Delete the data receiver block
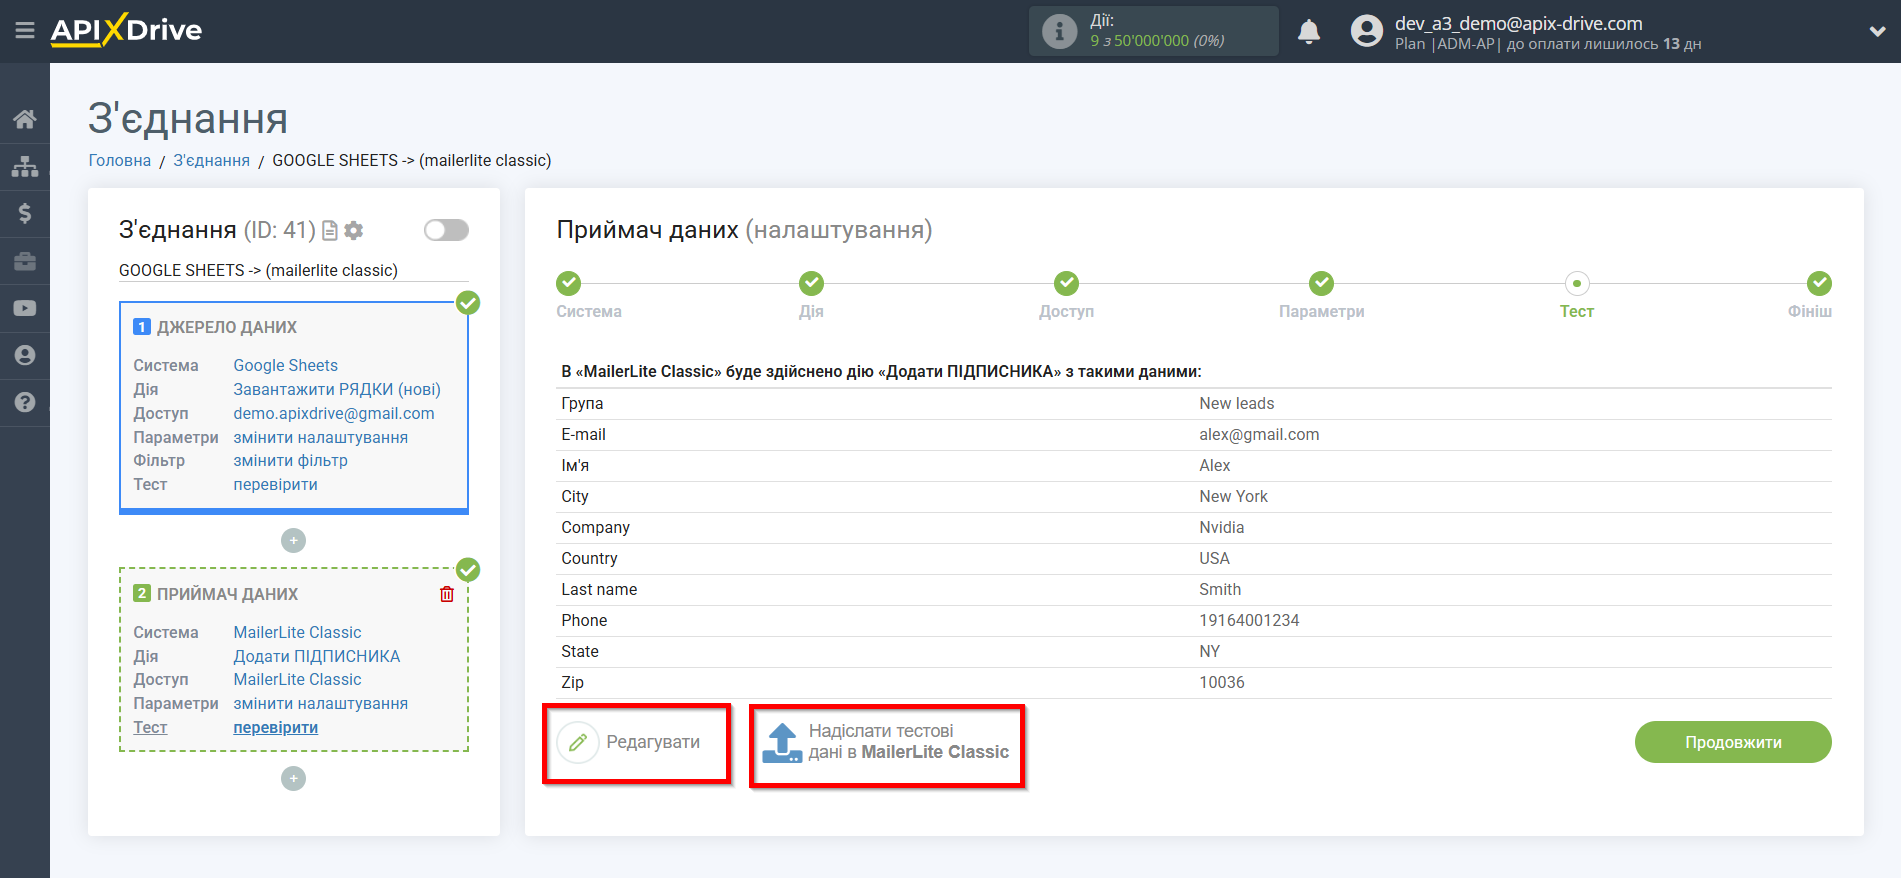Viewport: 1901px width, 878px height. coord(447,594)
